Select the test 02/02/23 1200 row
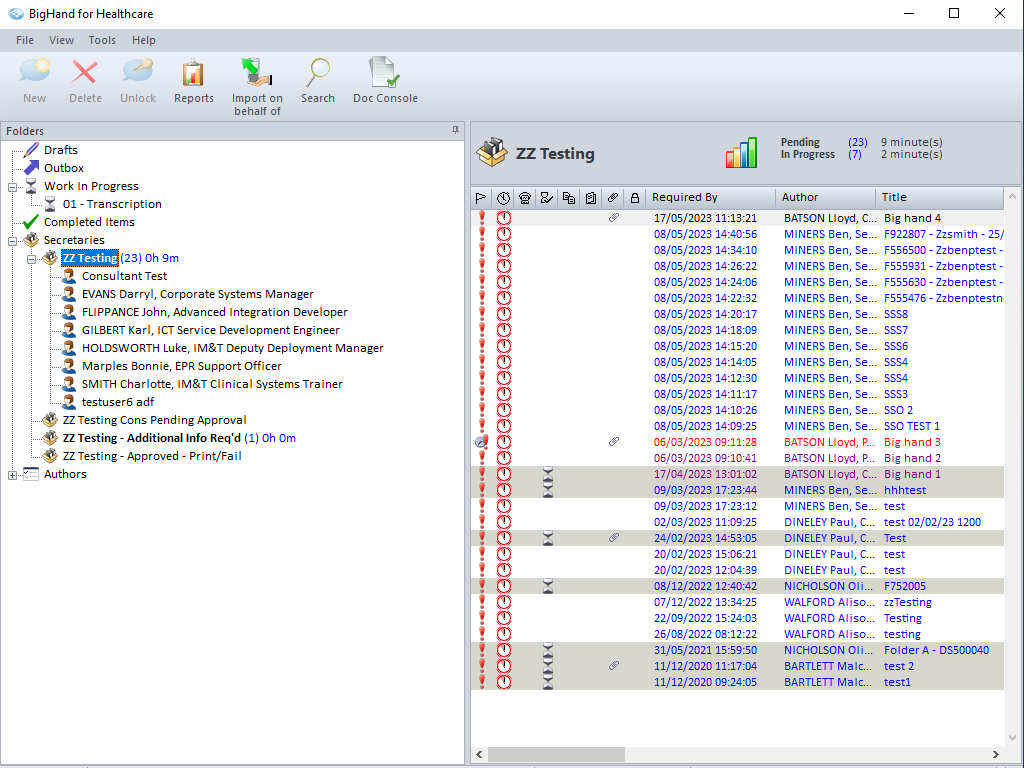The image size is (1024, 768). coord(737,522)
